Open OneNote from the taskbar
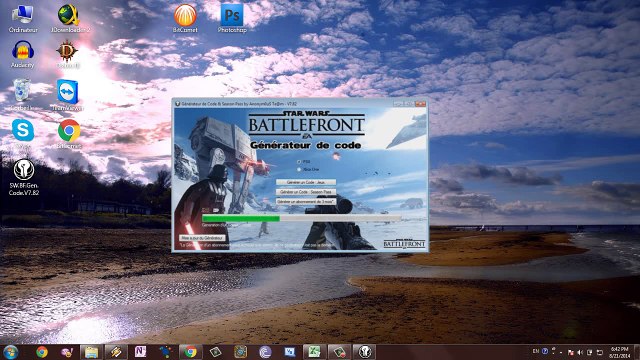Image resolution: width=640 pixels, height=360 pixels. [140, 352]
